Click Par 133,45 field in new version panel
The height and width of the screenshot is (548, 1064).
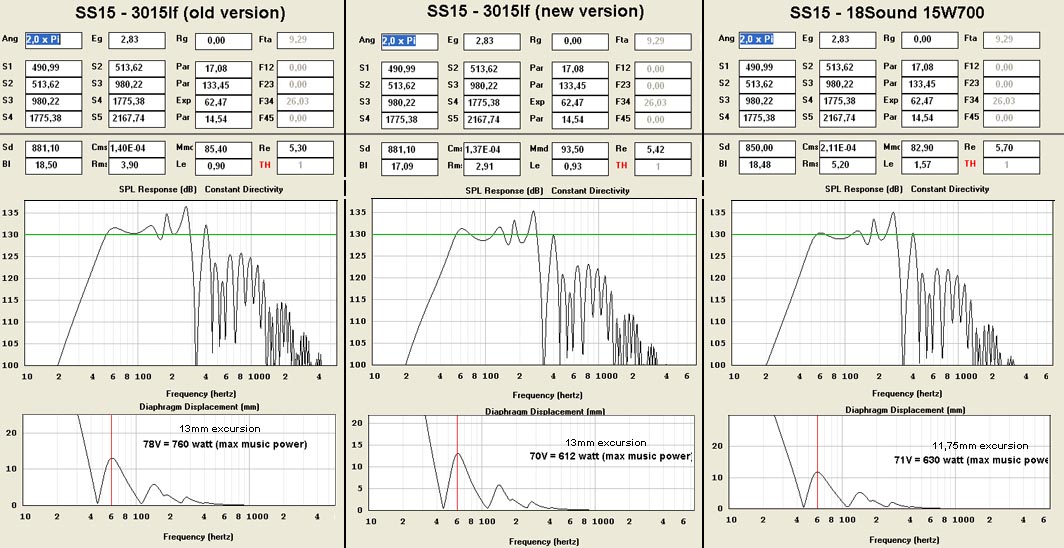point(581,86)
